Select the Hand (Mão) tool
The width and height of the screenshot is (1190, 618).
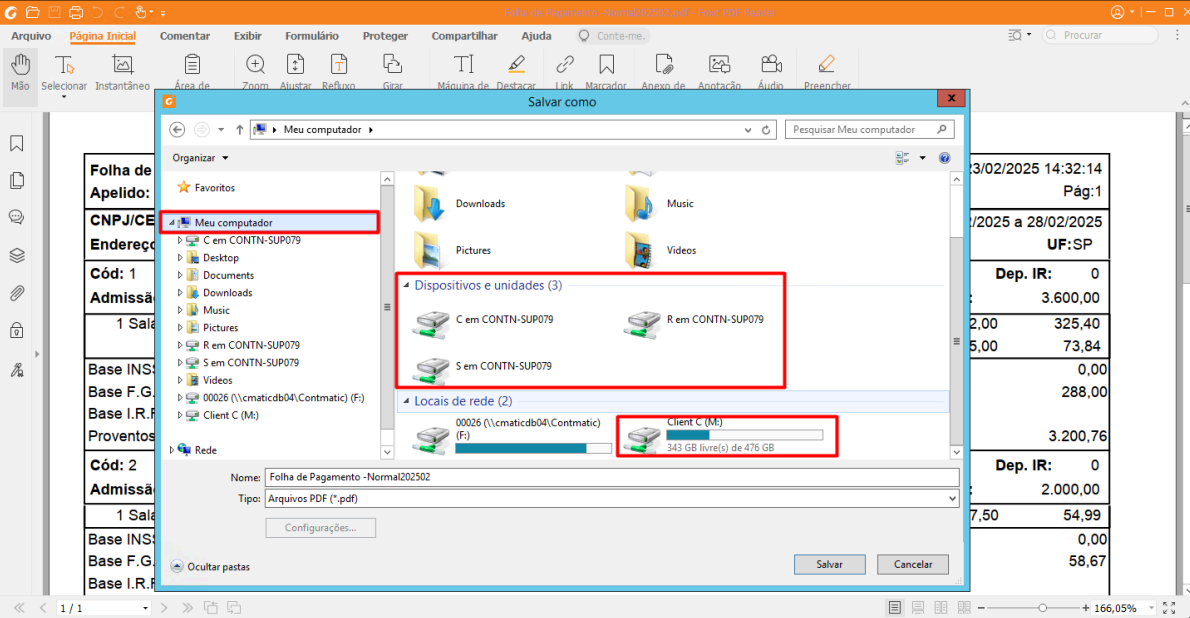[20, 72]
